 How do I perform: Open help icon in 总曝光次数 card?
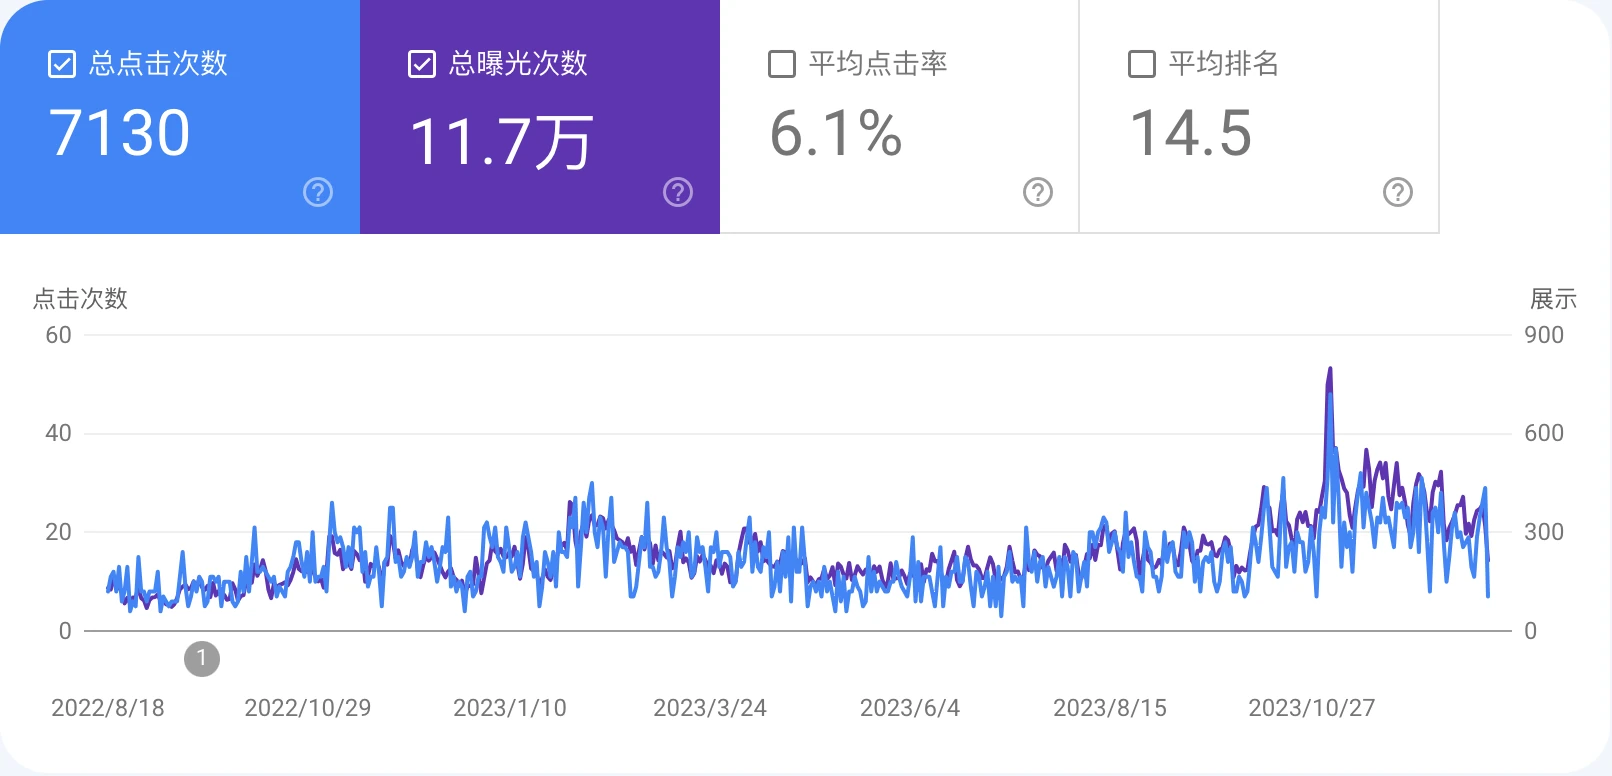point(678,192)
